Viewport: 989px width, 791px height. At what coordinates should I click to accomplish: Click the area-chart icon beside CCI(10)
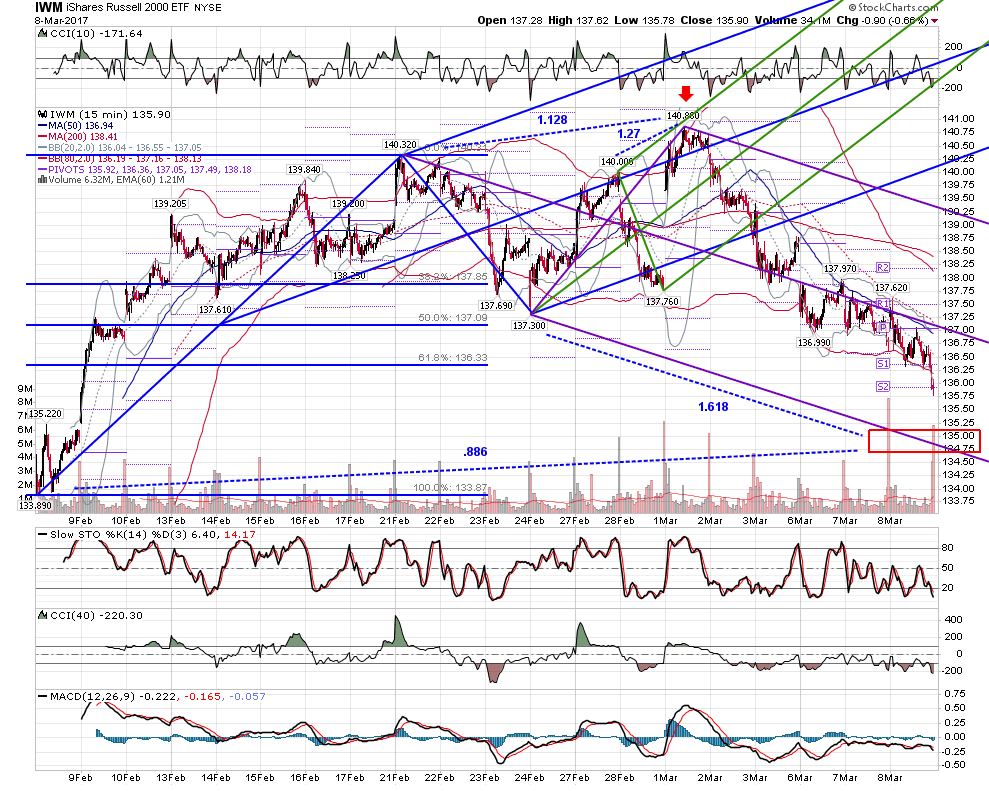point(42,33)
